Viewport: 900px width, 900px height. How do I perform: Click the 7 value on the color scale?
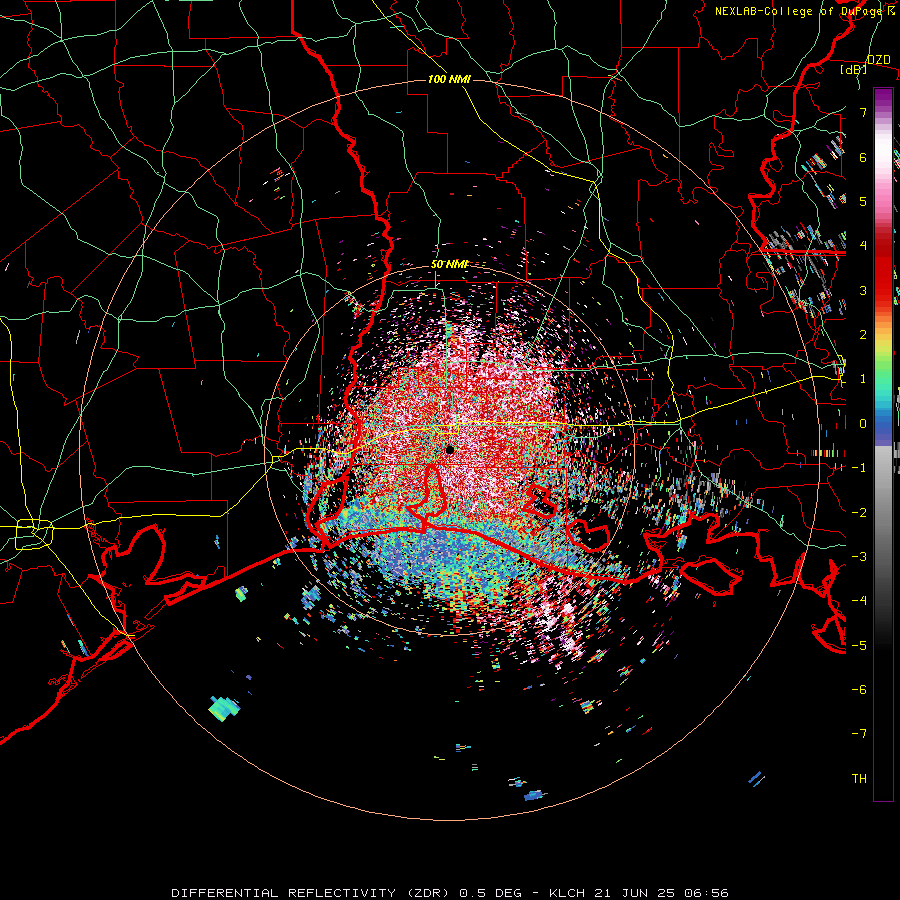click(863, 112)
